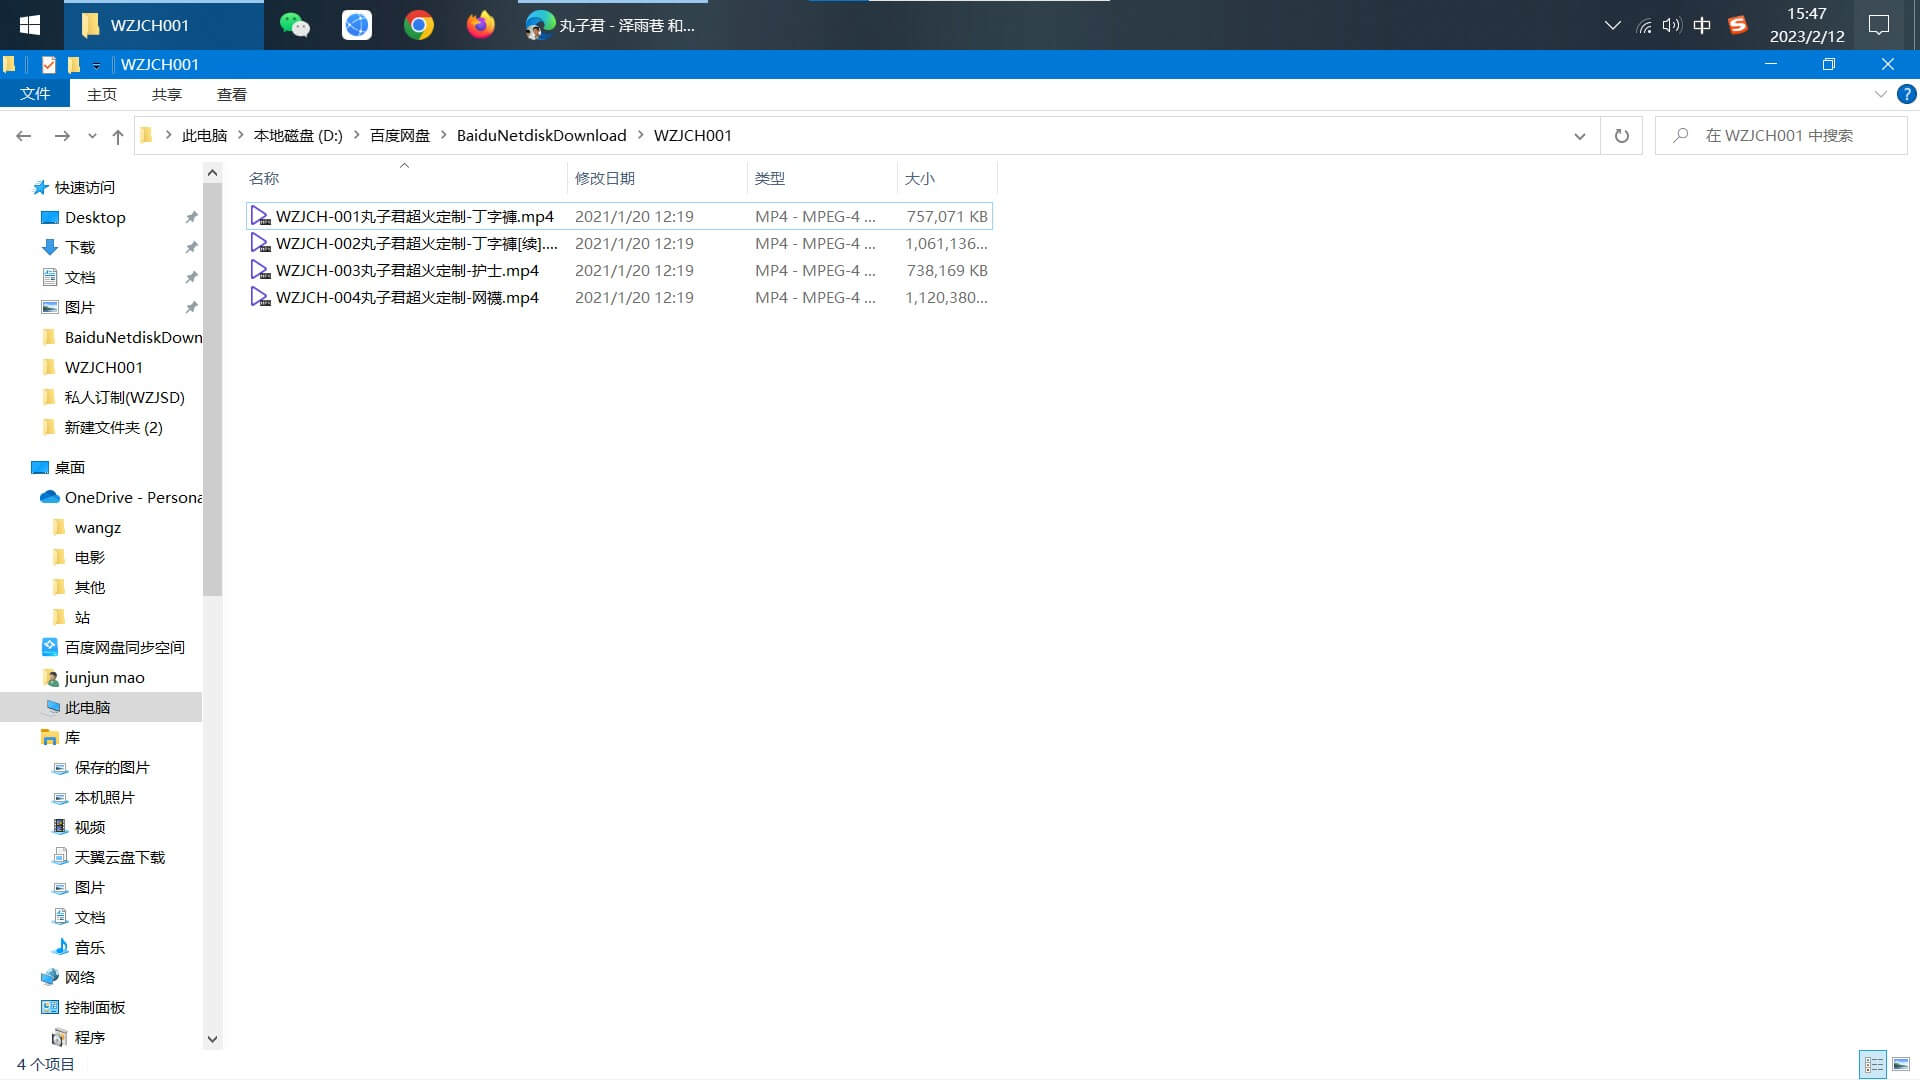Click the Refresh folder icon

point(1621,136)
